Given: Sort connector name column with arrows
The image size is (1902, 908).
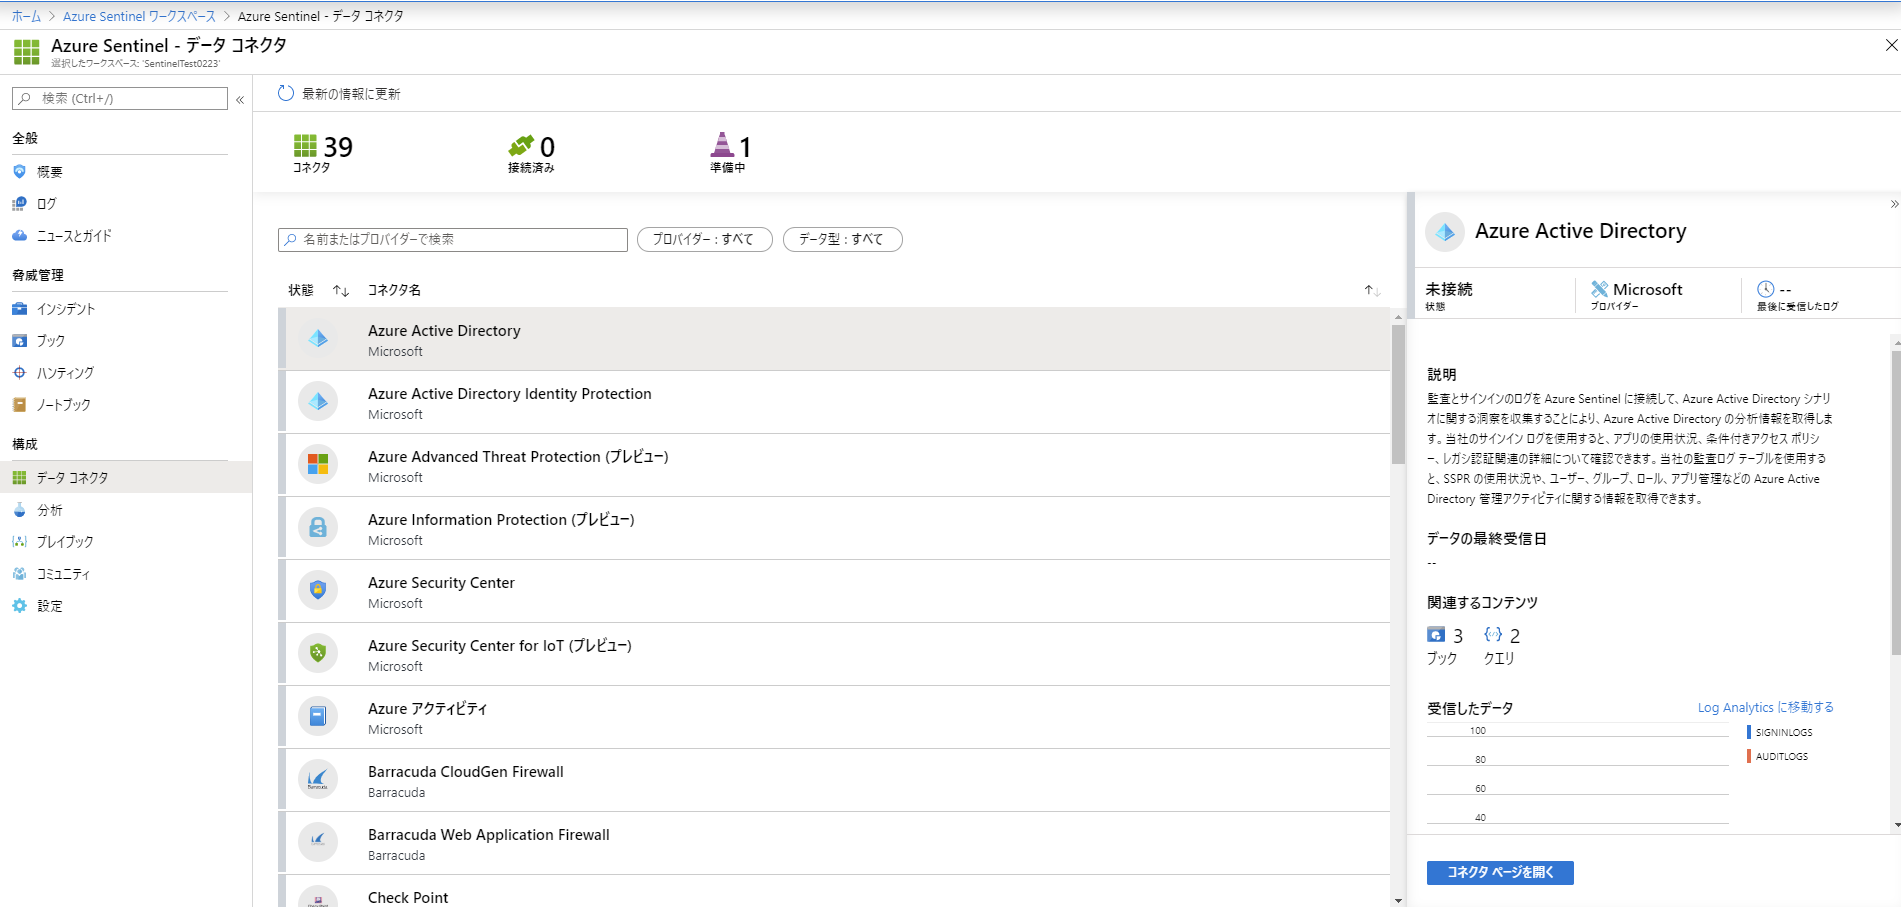Looking at the screenshot, I should click(x=1372, y=291).
